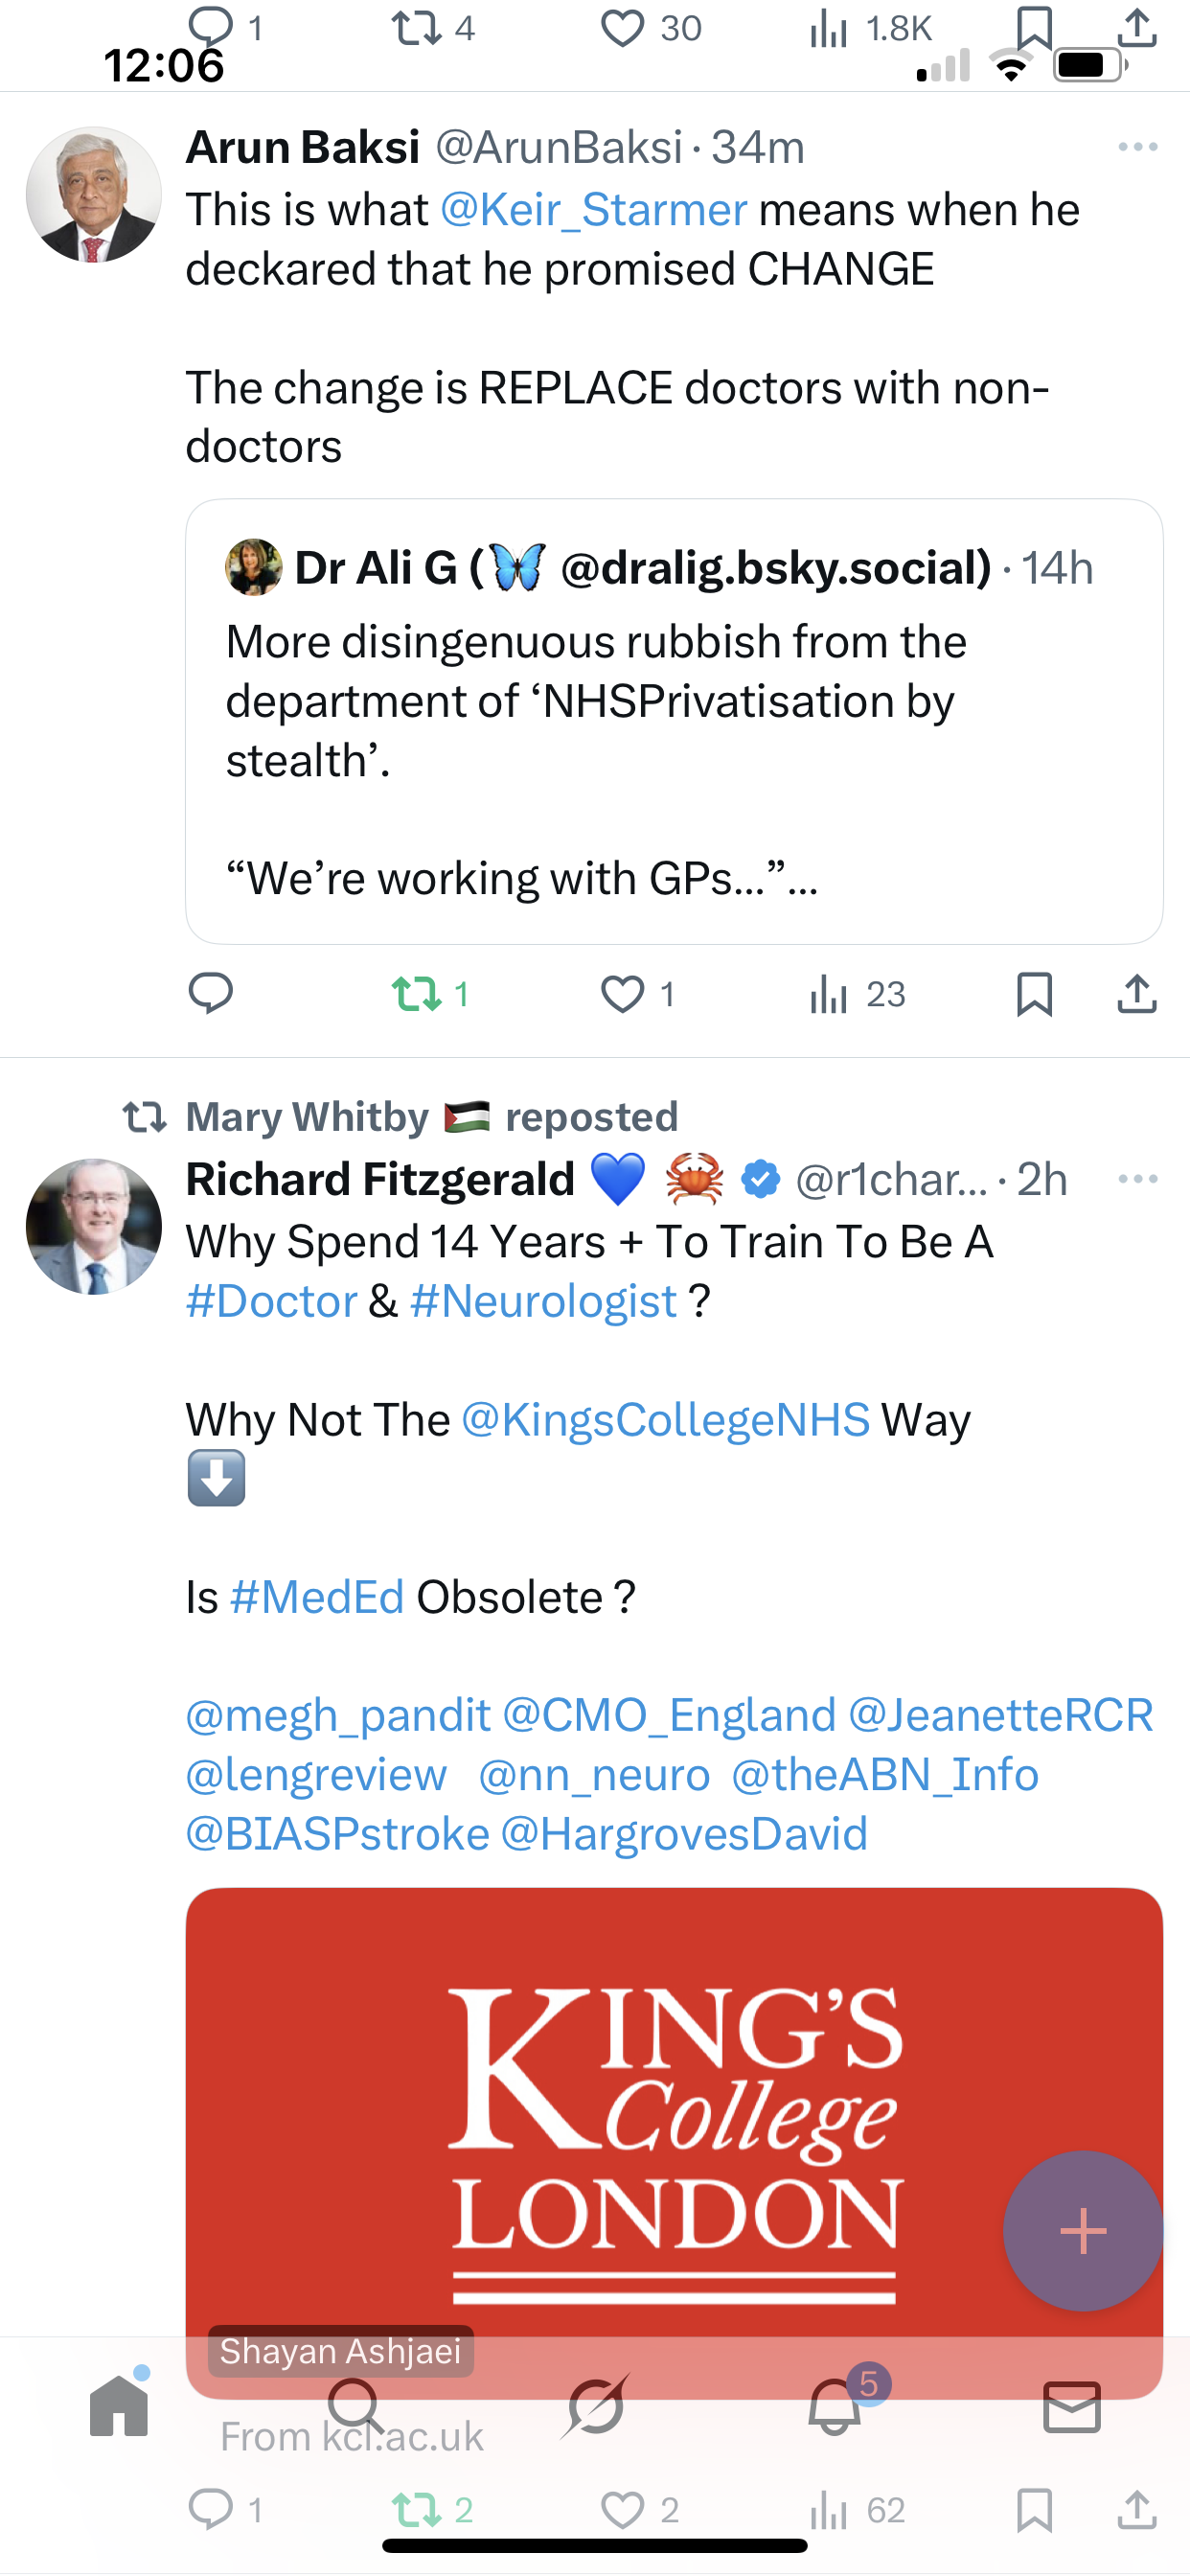Open more options for Arun Baksi's tweet
This screenshot has height=2576, width=1190.
pyautogui.click(x=1137, y=148)
